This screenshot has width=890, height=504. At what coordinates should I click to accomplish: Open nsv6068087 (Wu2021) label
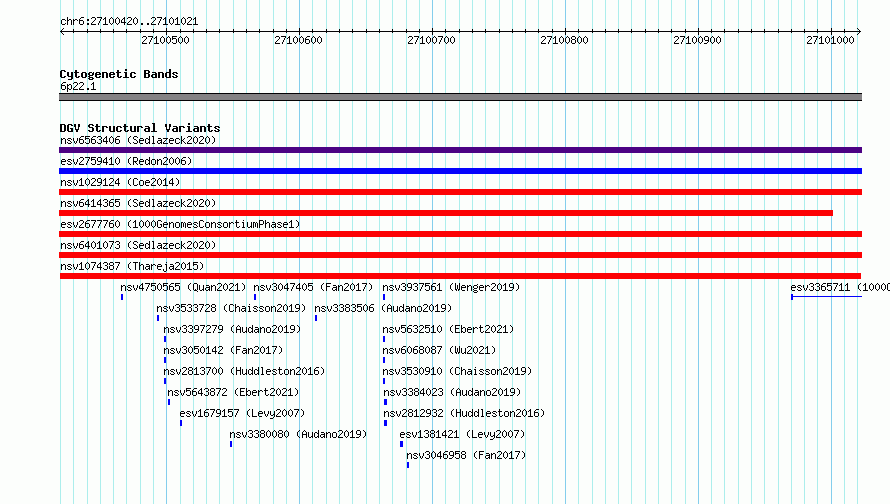click(x=439, y=350)
